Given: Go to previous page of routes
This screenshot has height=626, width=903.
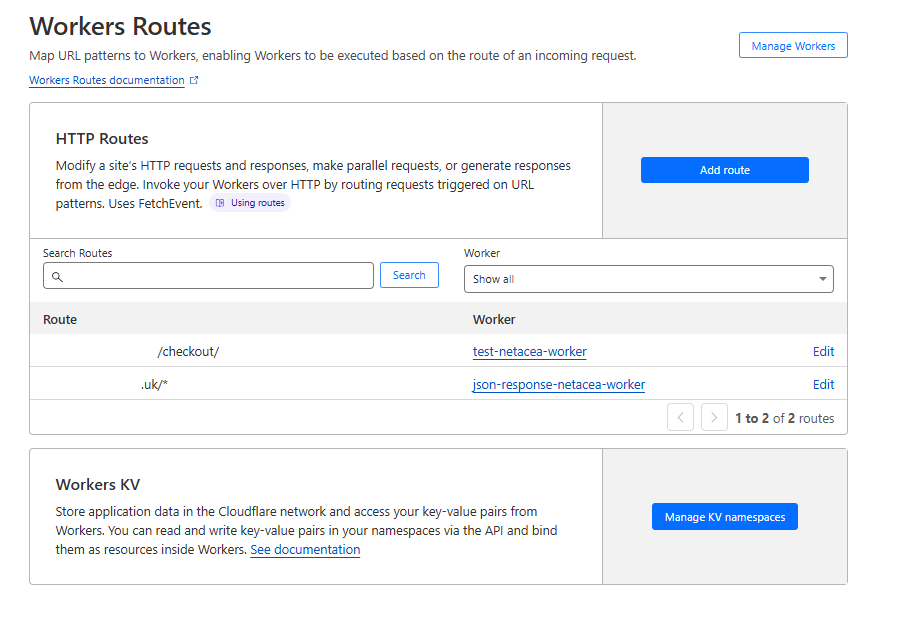Looking at the screenshot, I should click(680, 418).
